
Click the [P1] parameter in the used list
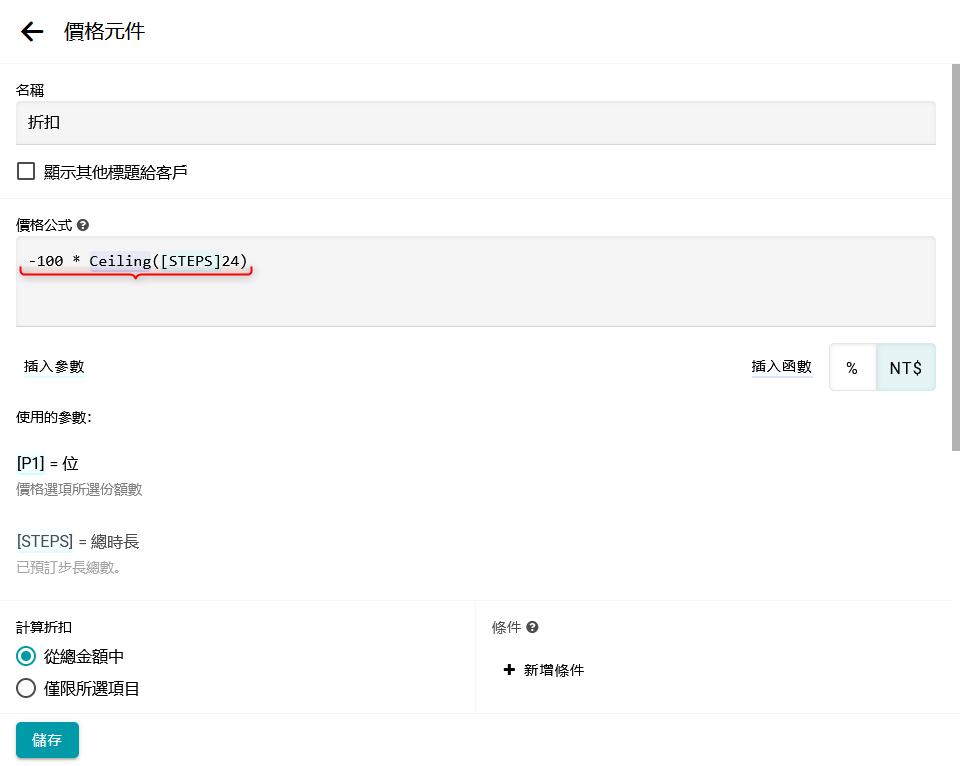pos(30,464)
